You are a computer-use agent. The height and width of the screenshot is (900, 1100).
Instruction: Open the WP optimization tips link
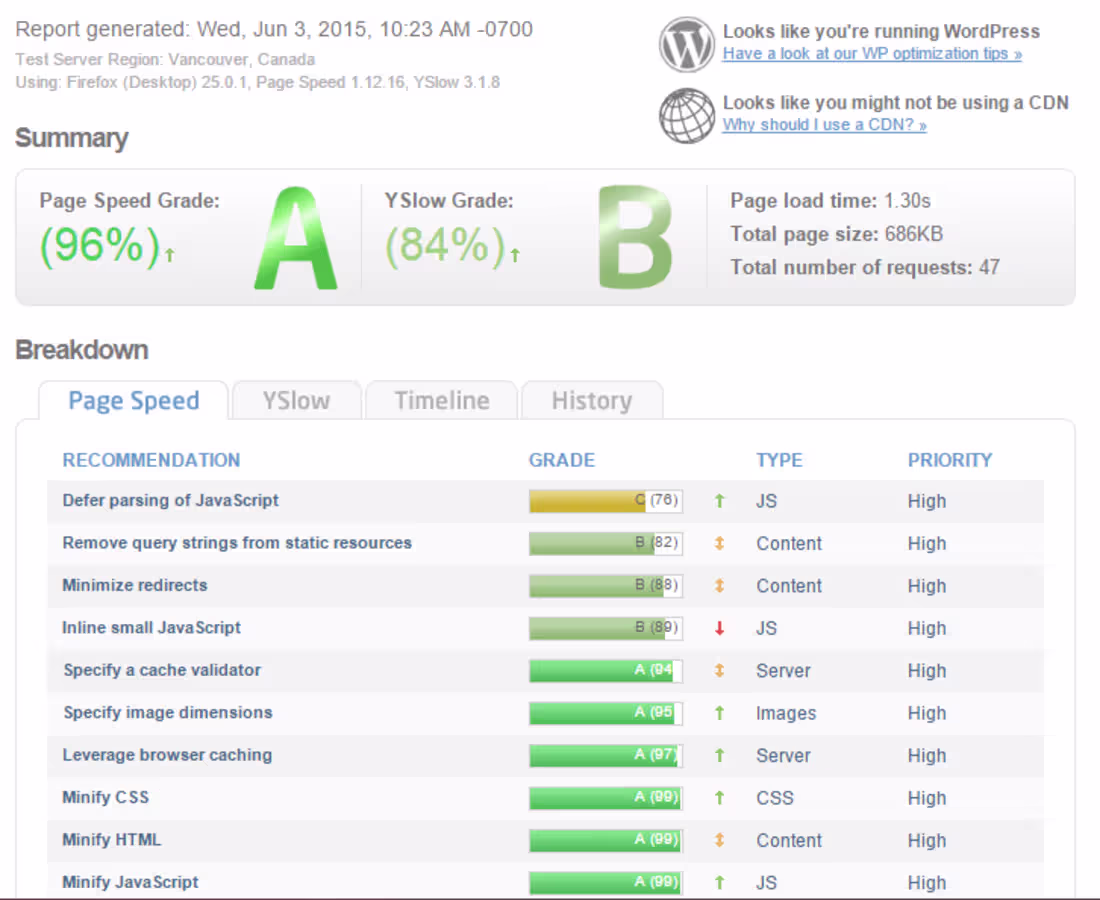(x=872, y=54)
